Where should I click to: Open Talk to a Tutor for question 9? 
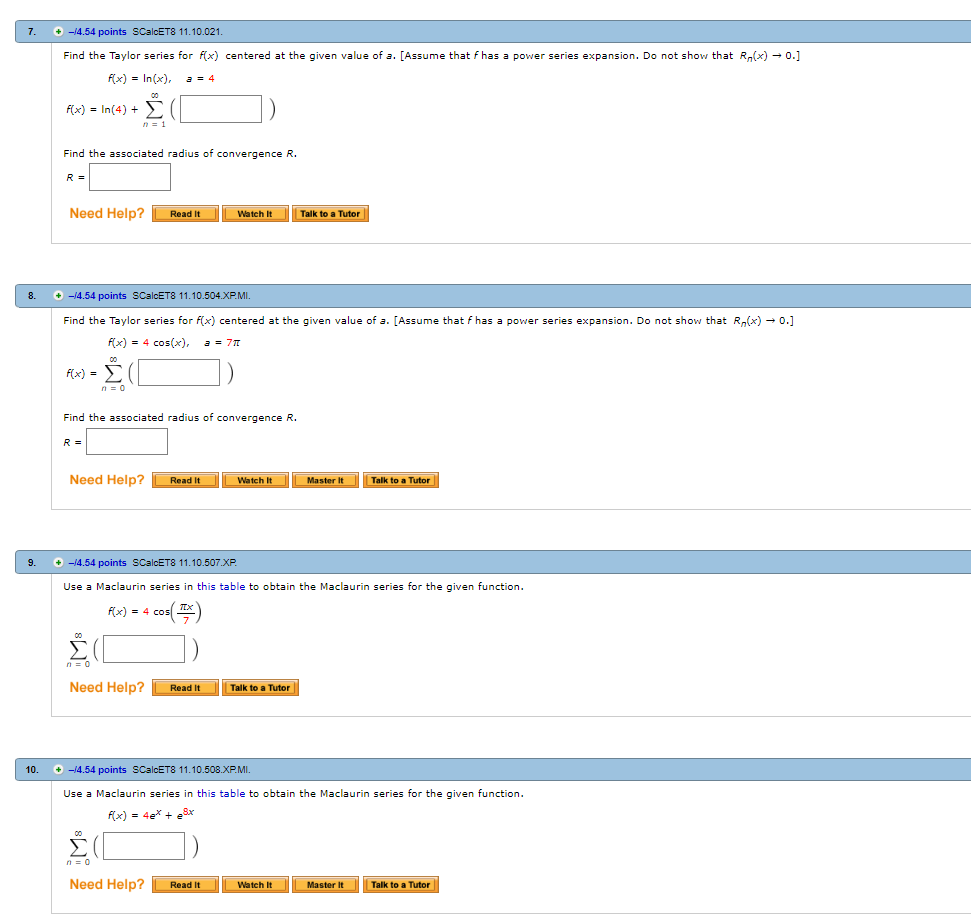tap(260, 687)
